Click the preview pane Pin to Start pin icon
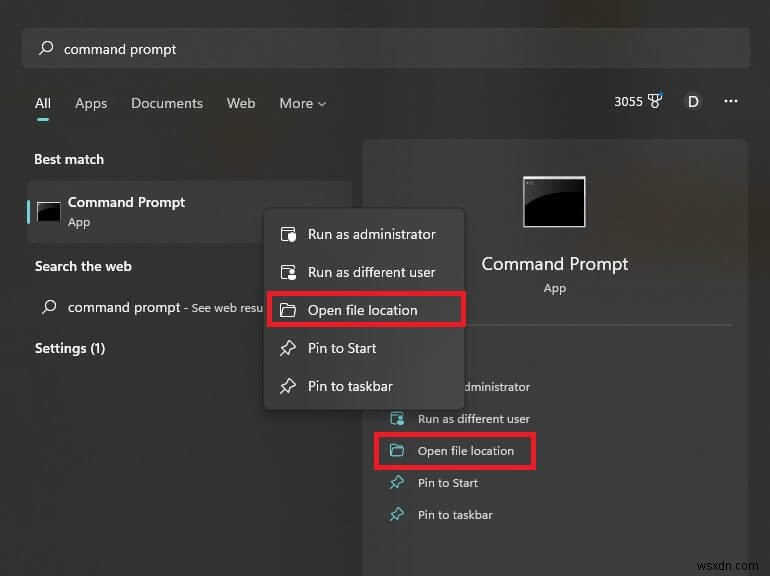Image resolution: width=770 pixels, height=576 pixels. coord(397,482)
